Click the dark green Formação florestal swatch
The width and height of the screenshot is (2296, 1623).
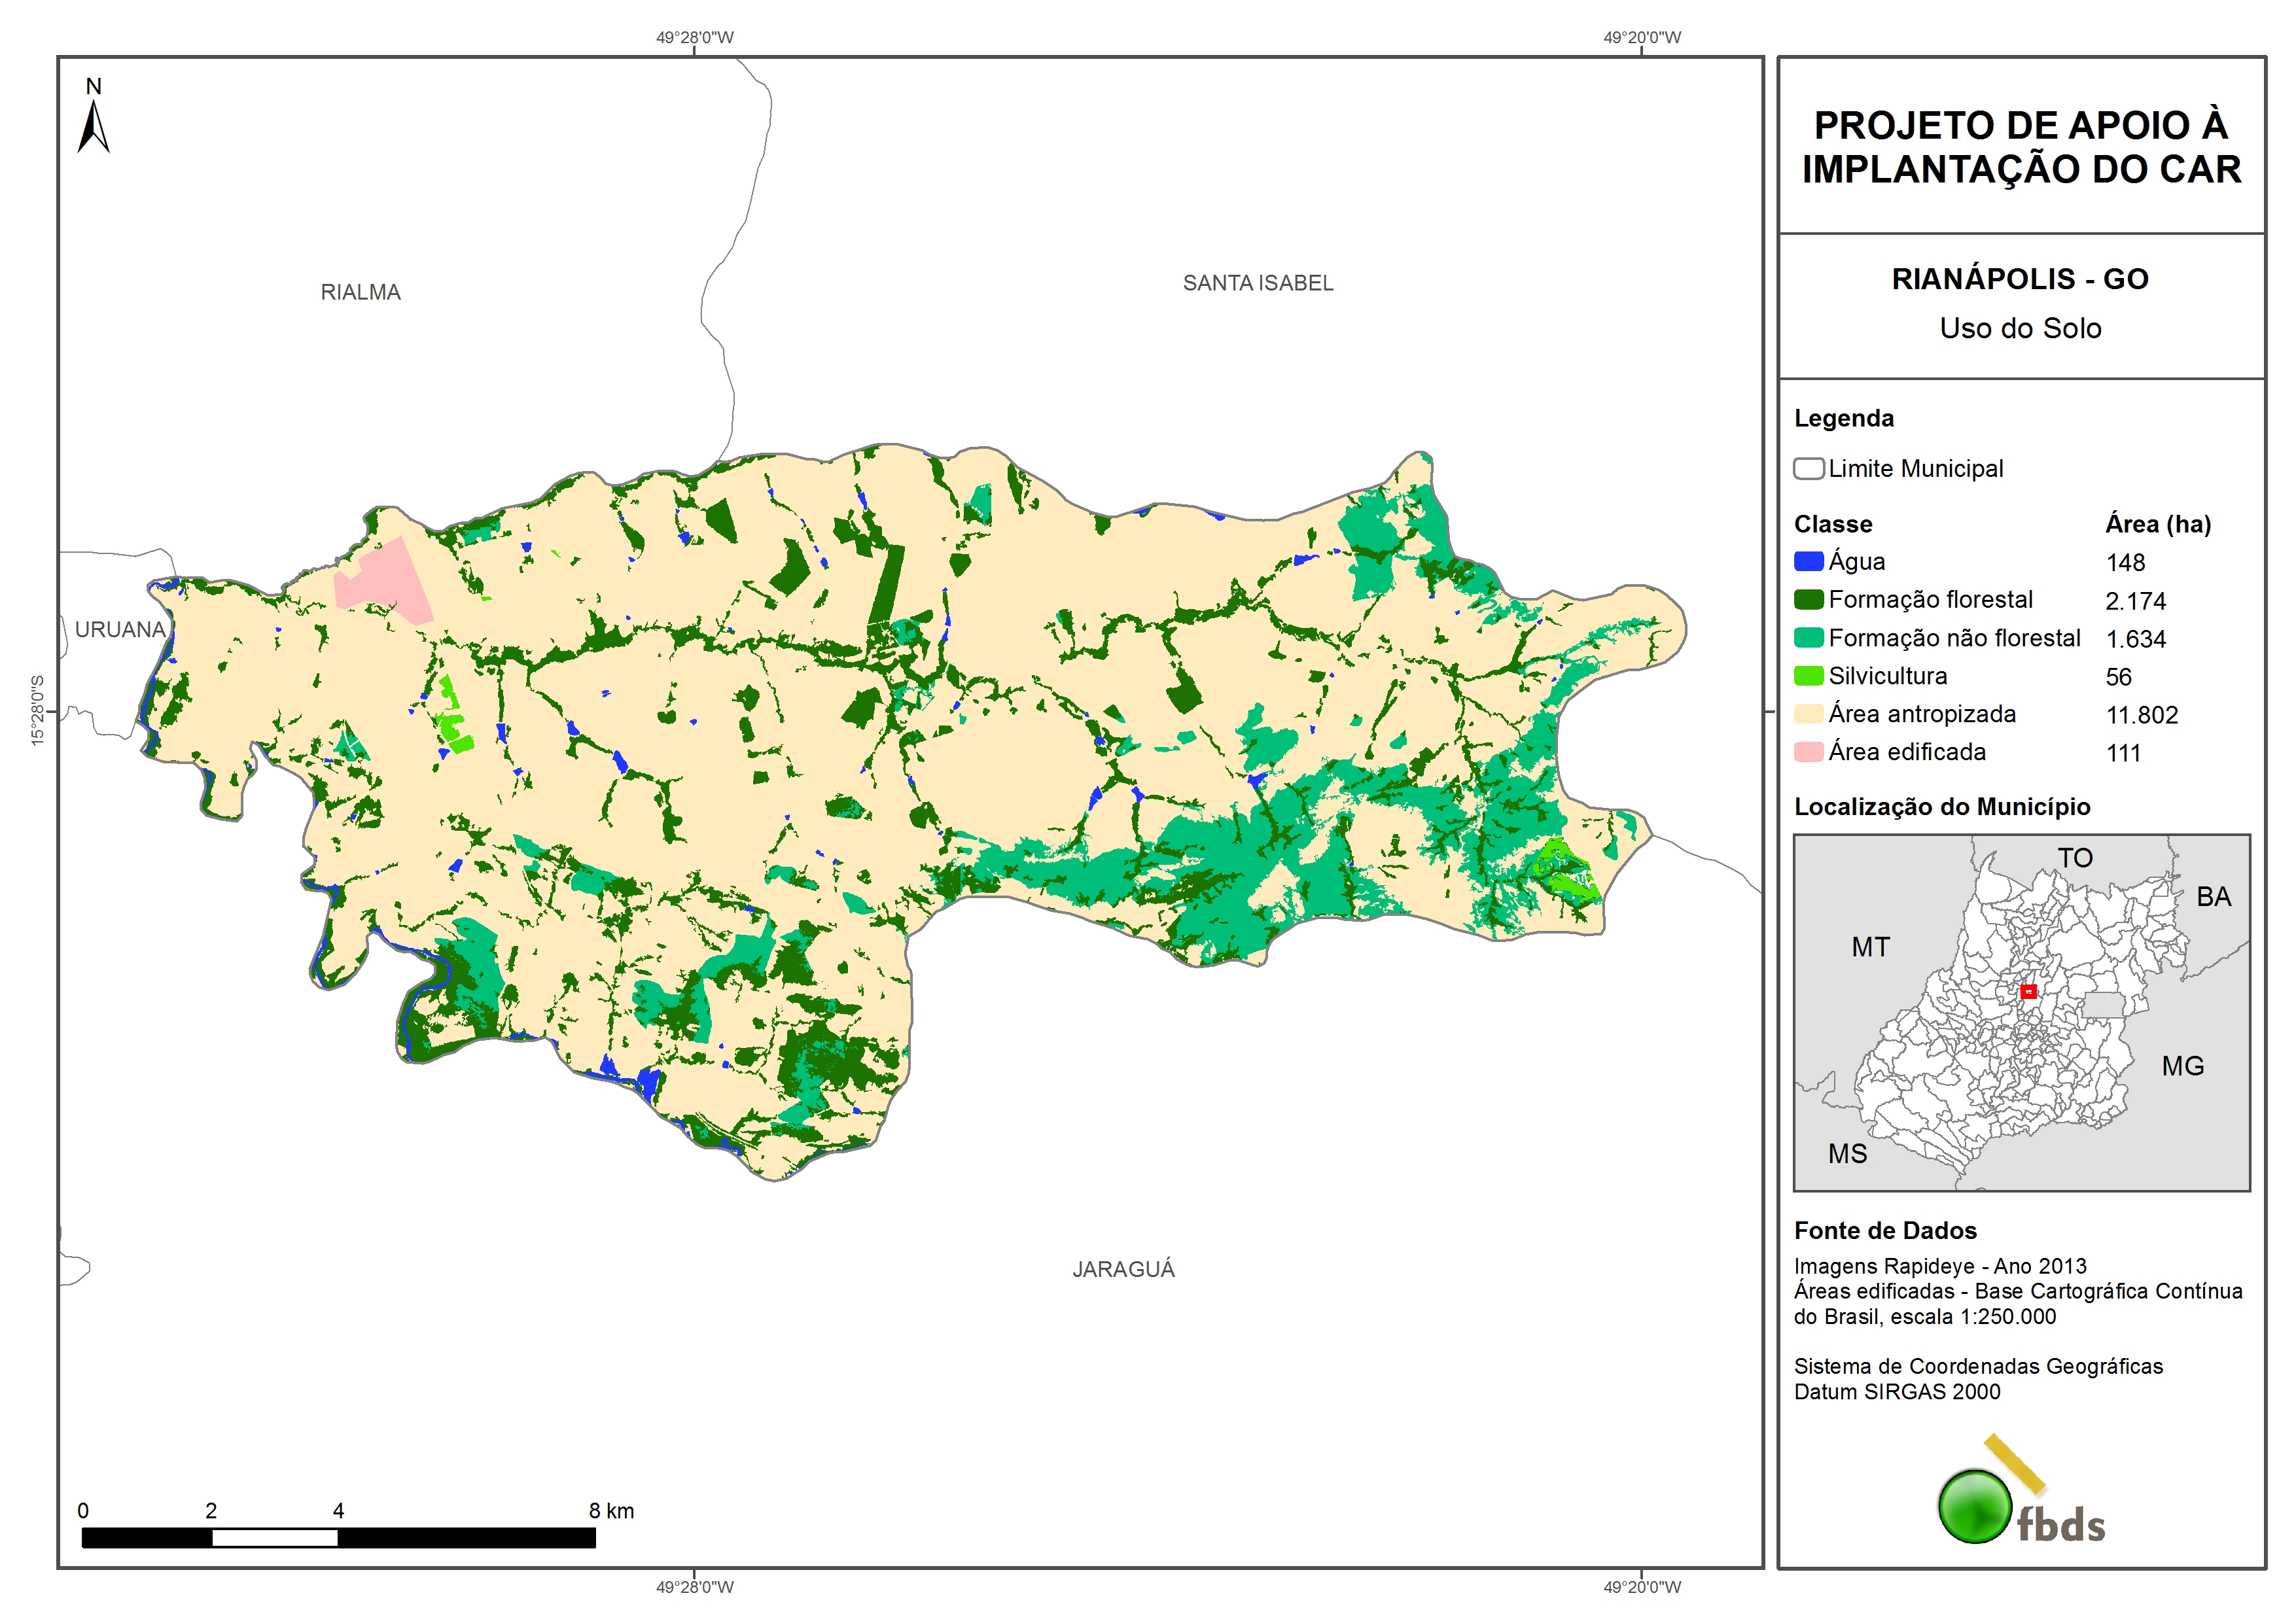(x=1808, y=600)
